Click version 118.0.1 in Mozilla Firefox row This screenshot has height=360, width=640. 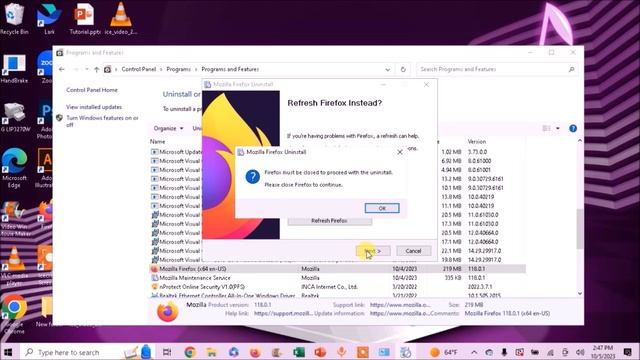(476, 269)
